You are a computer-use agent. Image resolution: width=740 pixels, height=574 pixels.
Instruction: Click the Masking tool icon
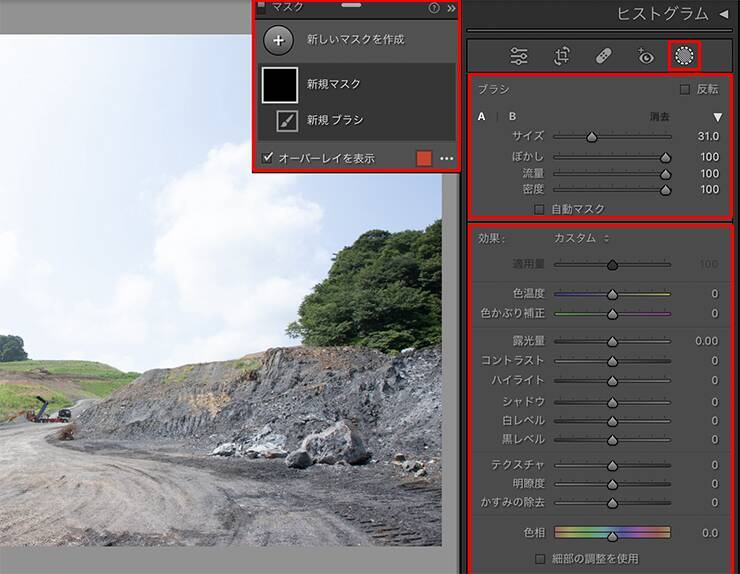(685, 56)
